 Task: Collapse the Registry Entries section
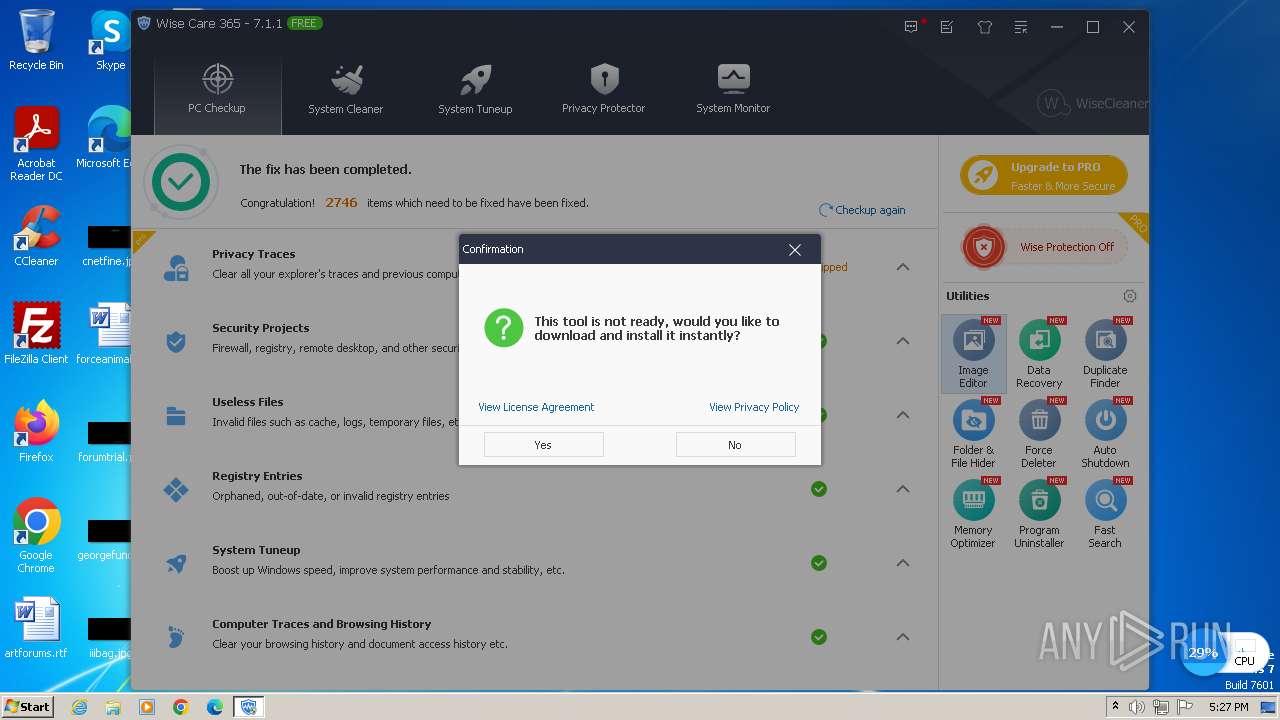tap(903, 489)
